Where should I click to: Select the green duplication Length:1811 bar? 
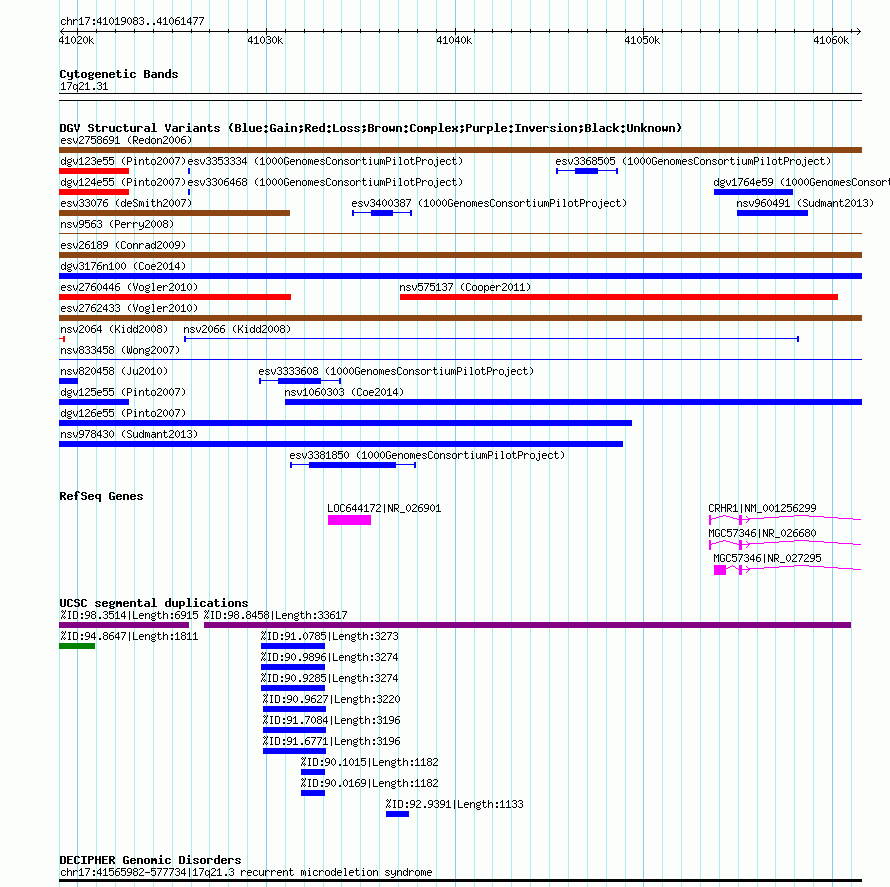tap(77, 646)
